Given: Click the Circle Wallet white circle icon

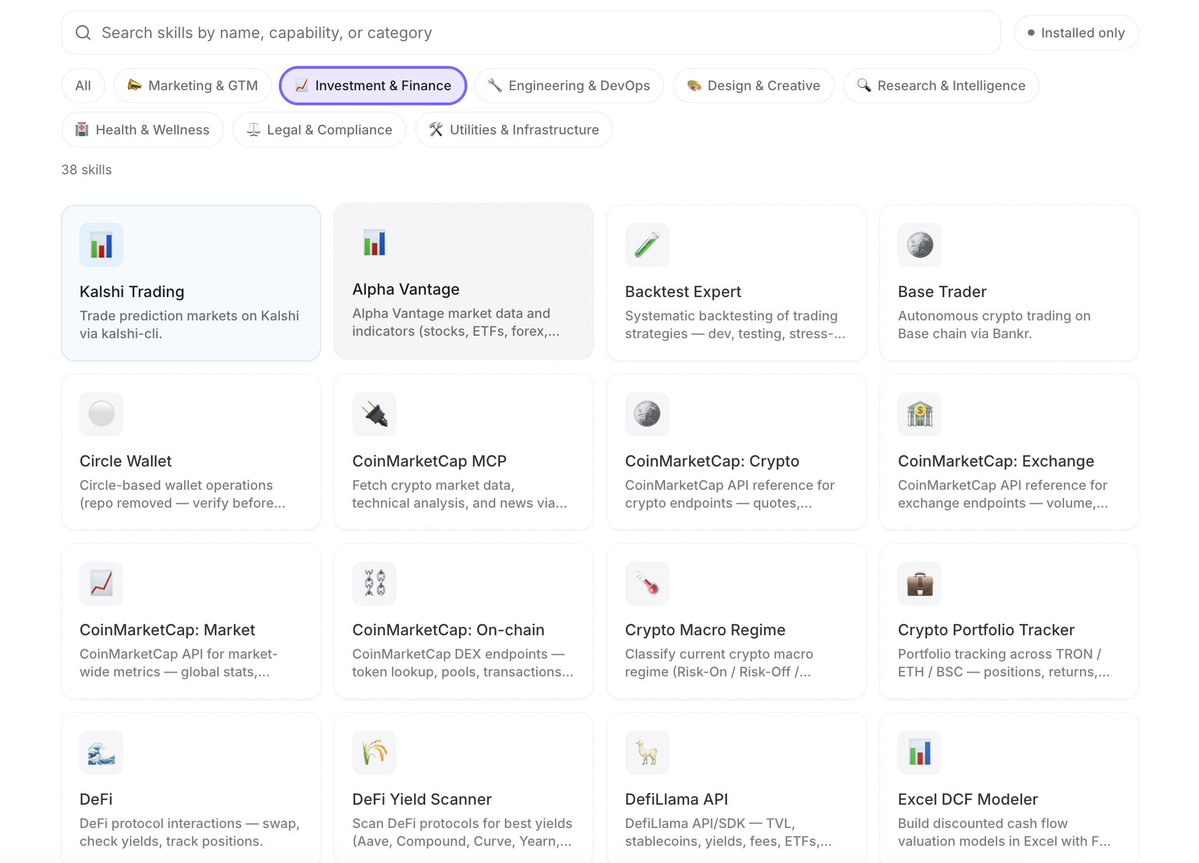Looking at the screenshot, I should tap(101, 414).
